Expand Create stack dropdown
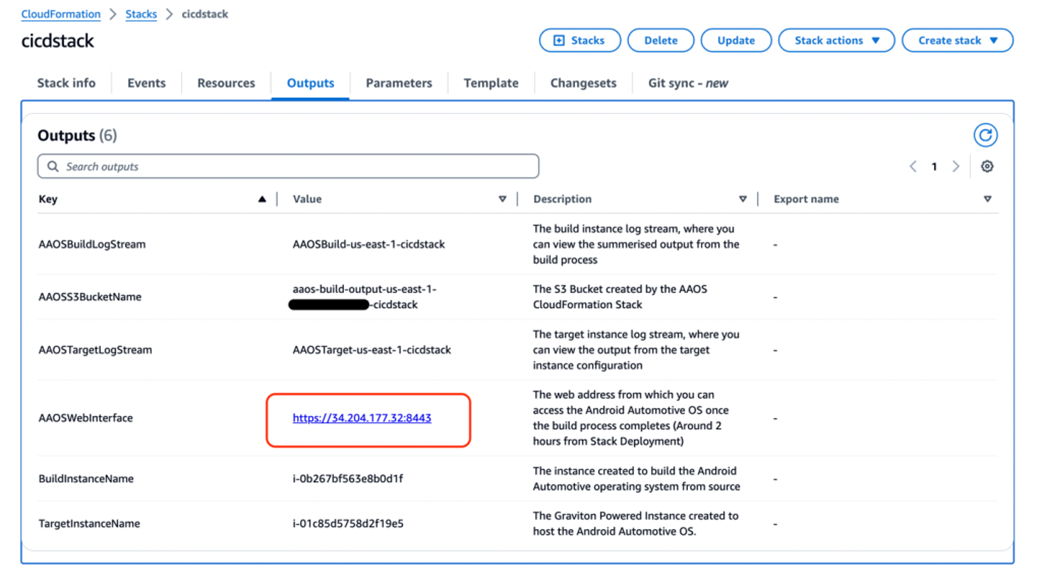 (957, 41)
